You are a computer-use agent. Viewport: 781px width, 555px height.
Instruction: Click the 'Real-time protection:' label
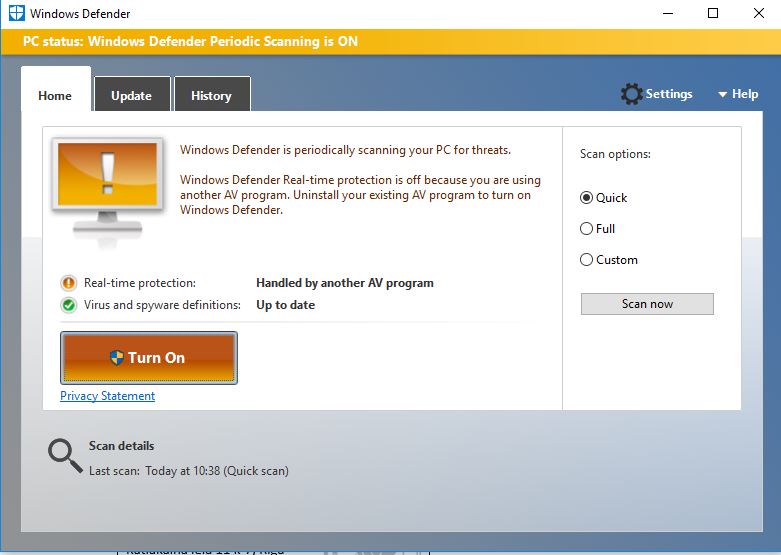(140, 283)
